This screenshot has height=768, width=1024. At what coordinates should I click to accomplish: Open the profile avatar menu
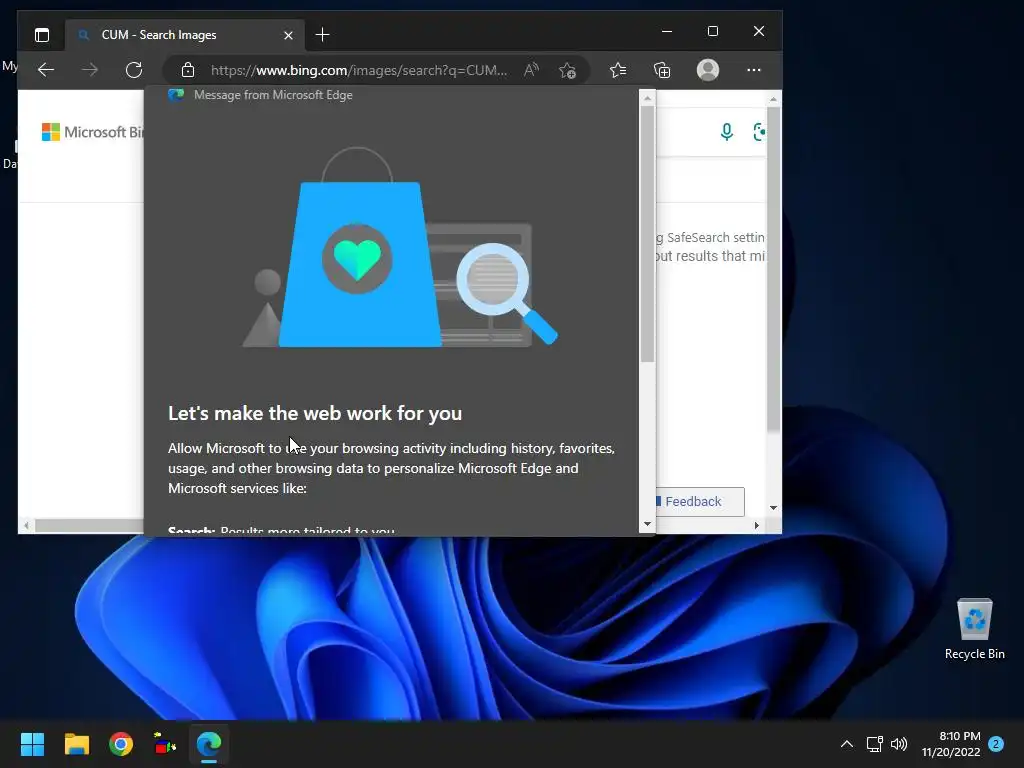click(708, 70)
